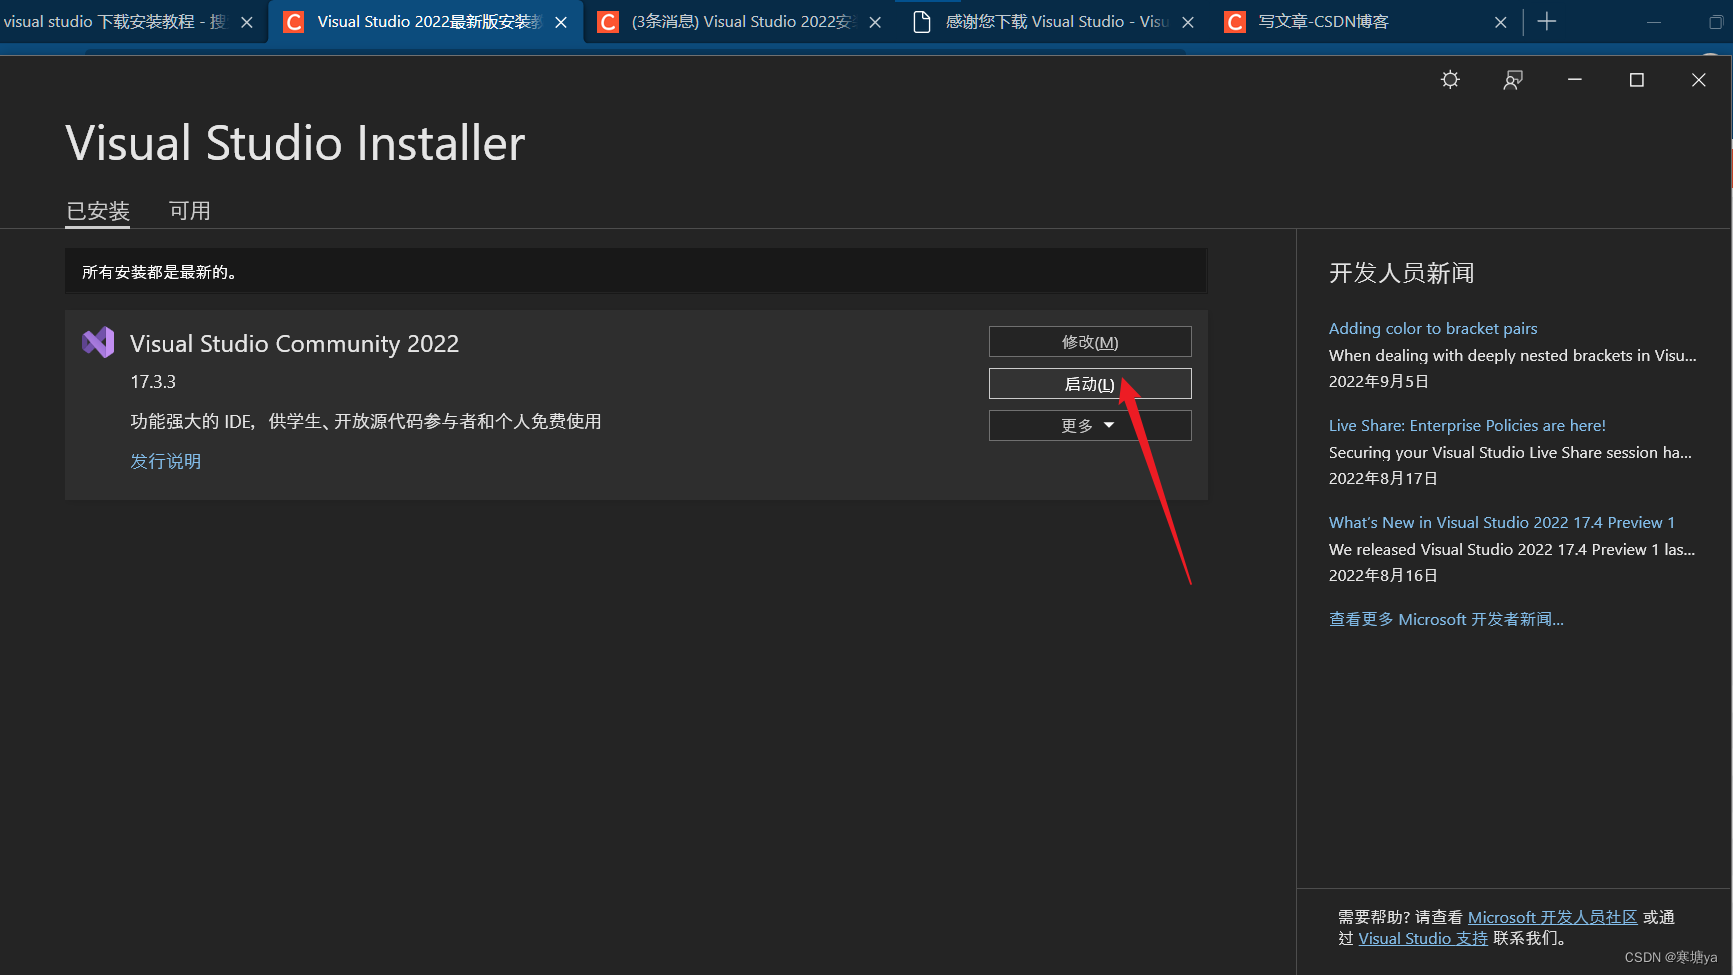
Task: Switch to browser tab '感谢您下载 Visual Studio'
Action: (x=1056, y=21)
